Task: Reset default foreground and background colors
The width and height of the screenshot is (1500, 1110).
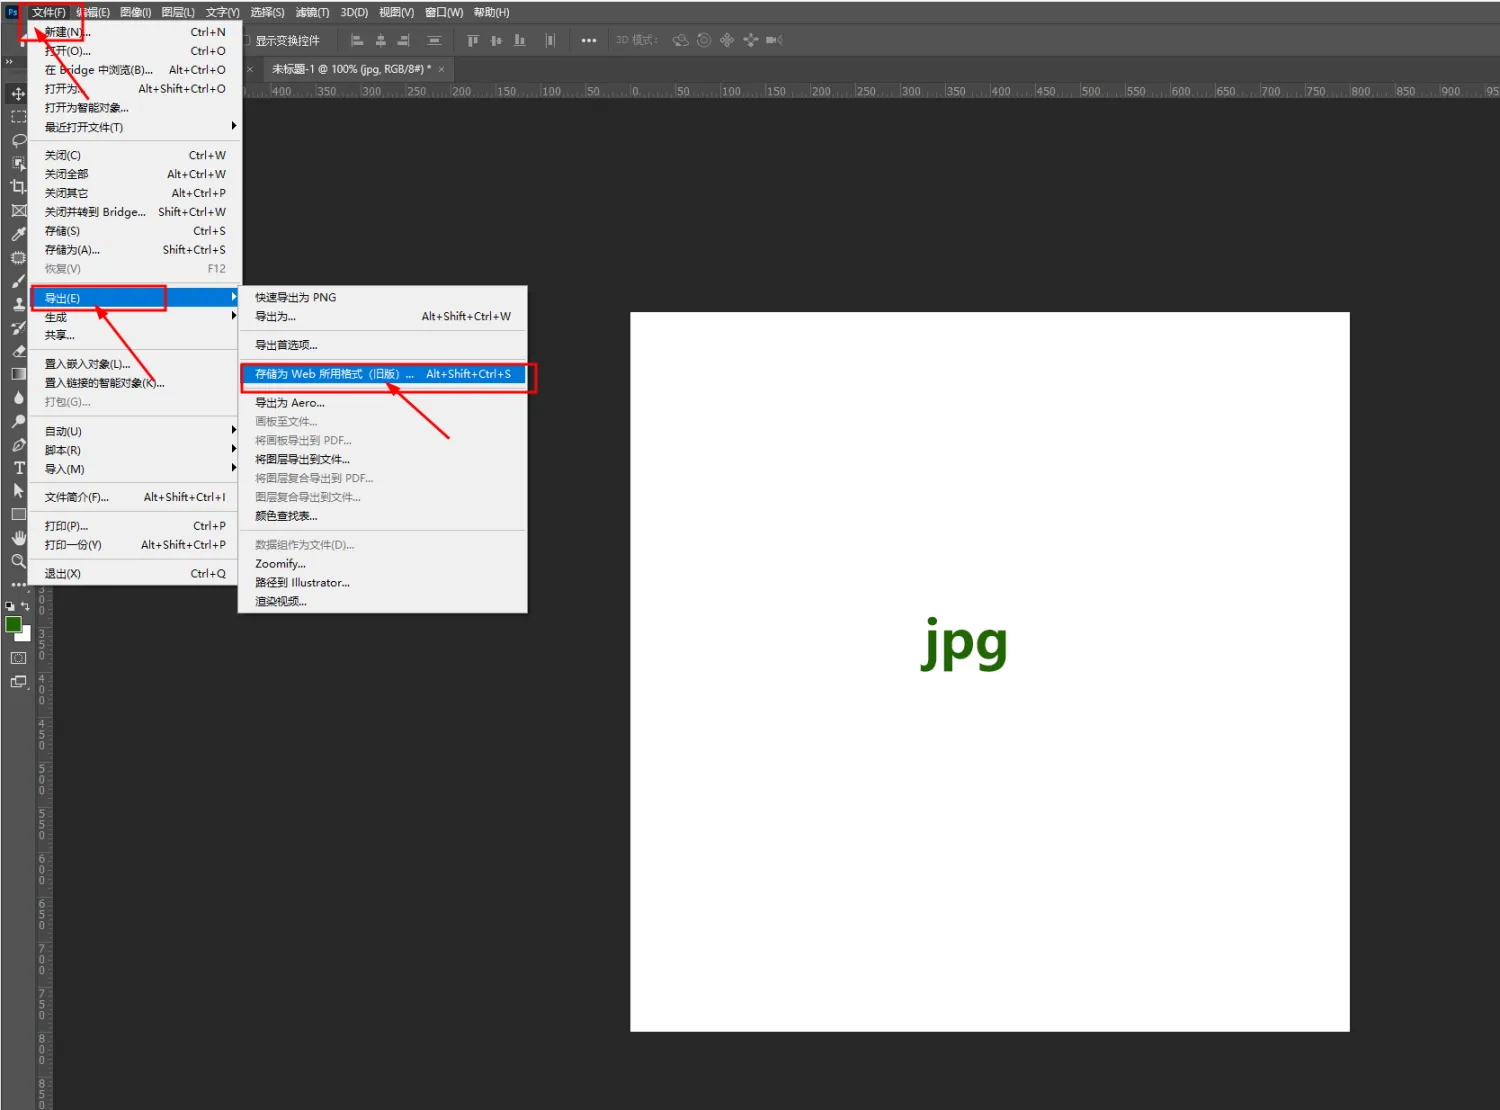Action: pyautogui.click(x=10, y=606)
